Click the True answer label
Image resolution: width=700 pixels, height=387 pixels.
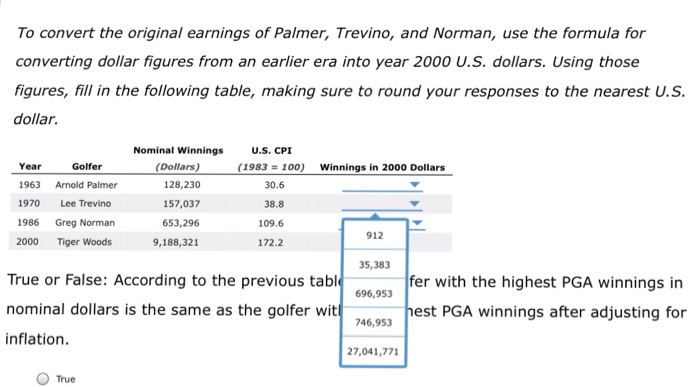(x=66, y=379)
